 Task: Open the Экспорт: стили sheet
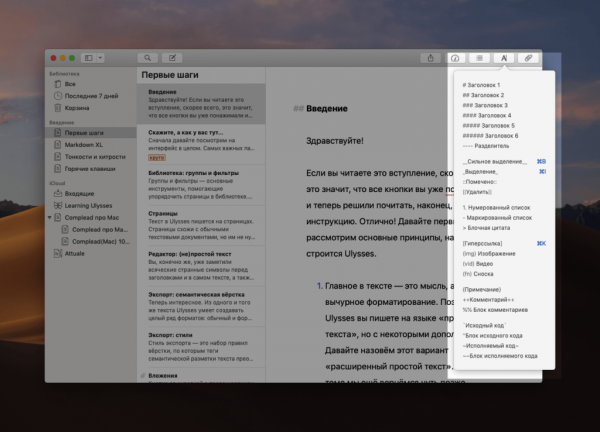(201, 347)
